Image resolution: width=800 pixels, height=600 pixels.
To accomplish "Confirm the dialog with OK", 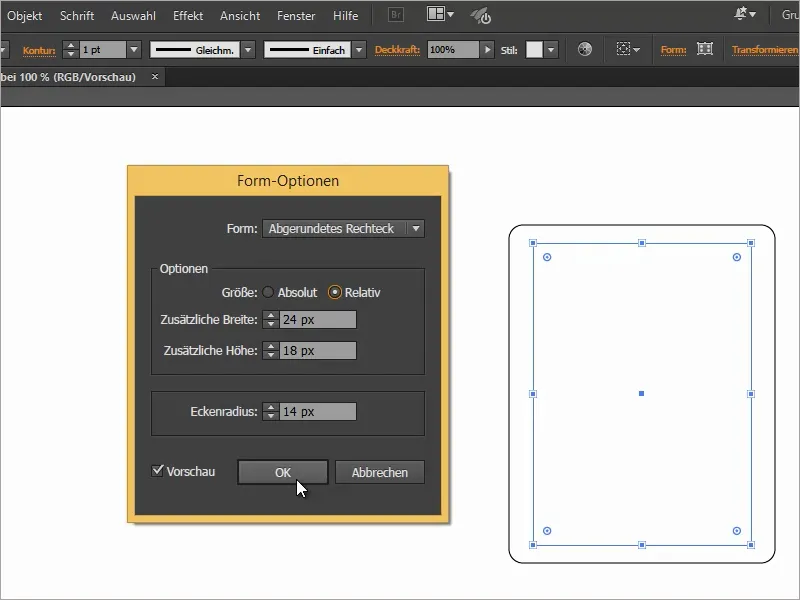I will tap(283, 472).
